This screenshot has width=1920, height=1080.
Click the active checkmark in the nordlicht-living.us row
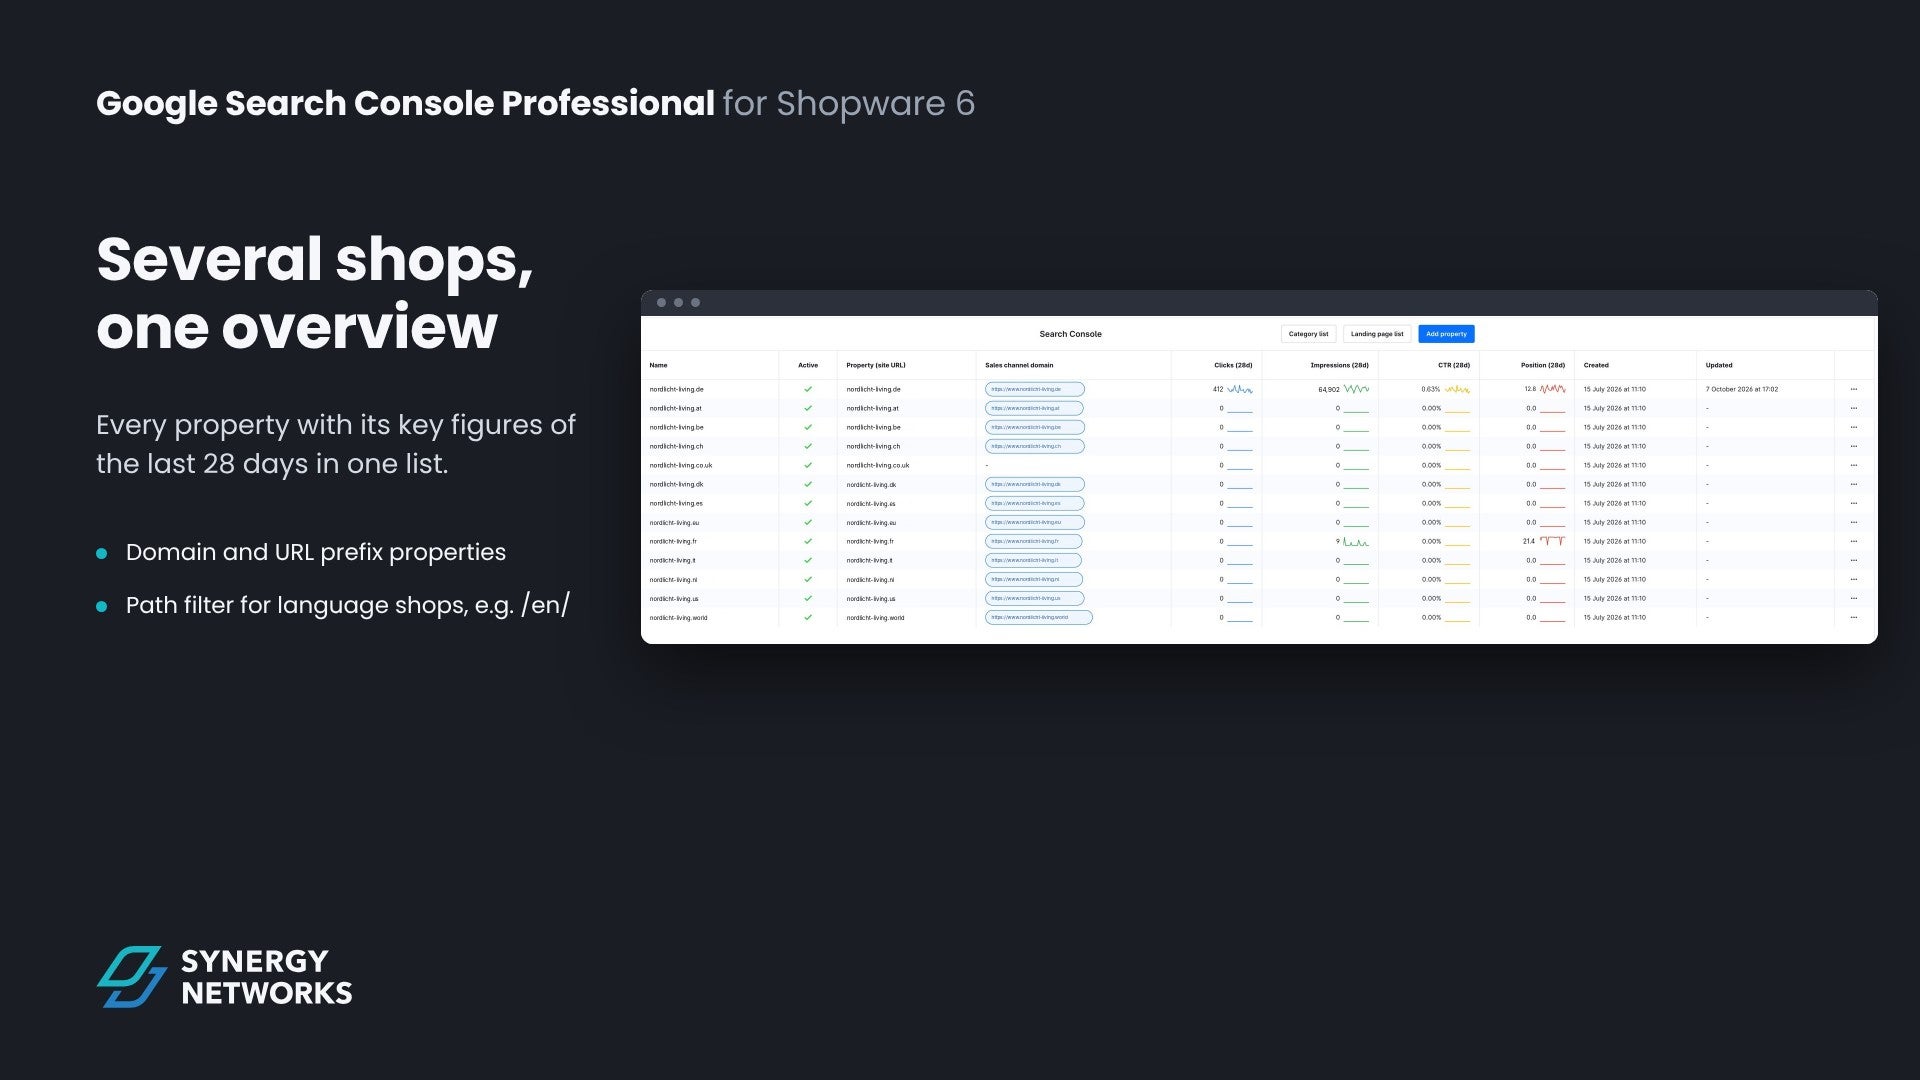coord(808,598)
